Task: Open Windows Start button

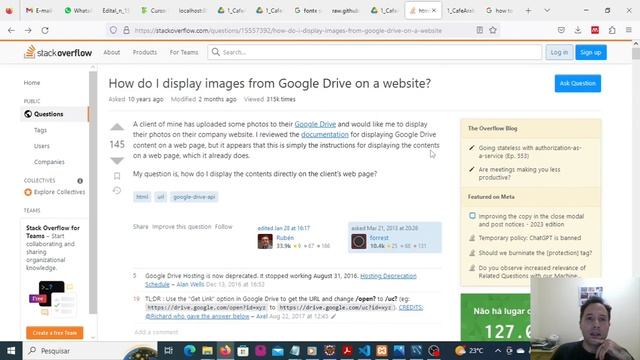Action: [x=11, y=351]
